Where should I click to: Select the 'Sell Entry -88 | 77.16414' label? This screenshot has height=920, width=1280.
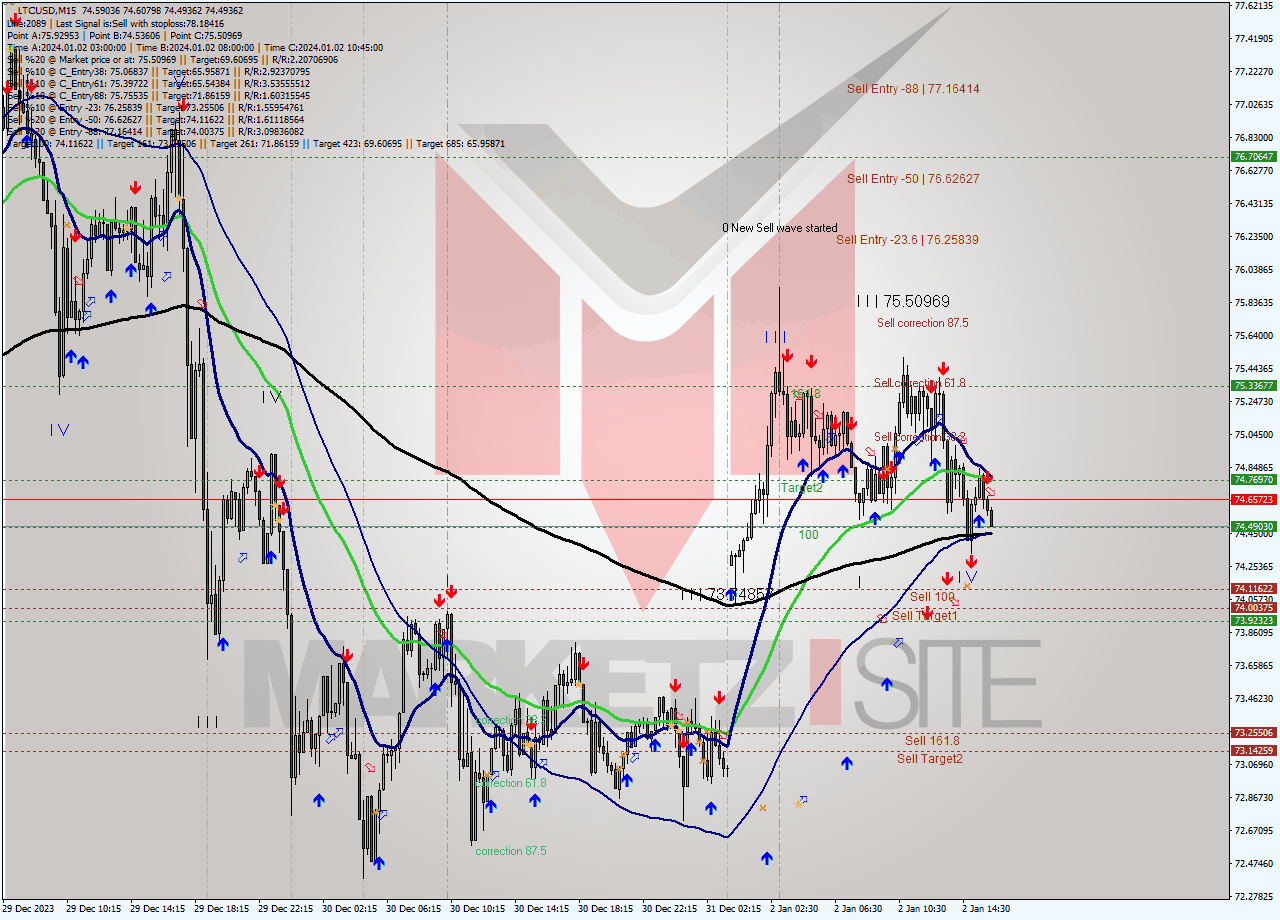click(913, 89)
